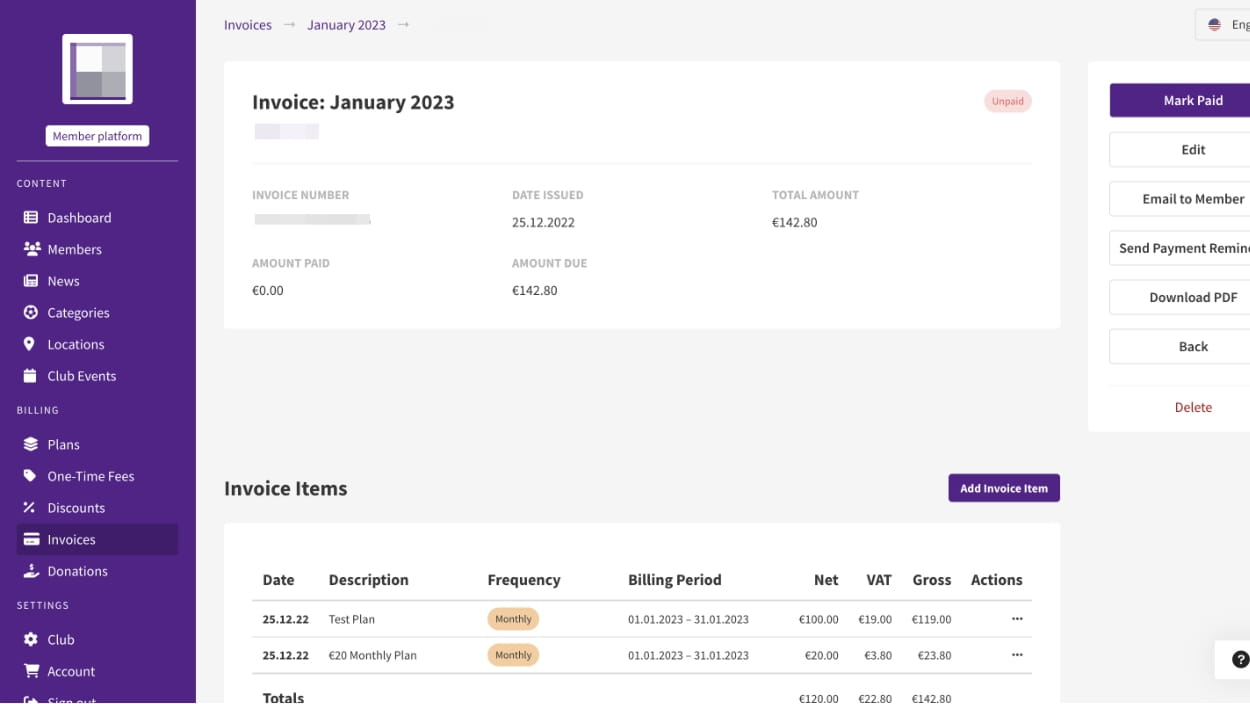Image resolution: width=1250 pixels, height=704 pixels.
Task: Open the help question mark widget
Action: 1240,659
